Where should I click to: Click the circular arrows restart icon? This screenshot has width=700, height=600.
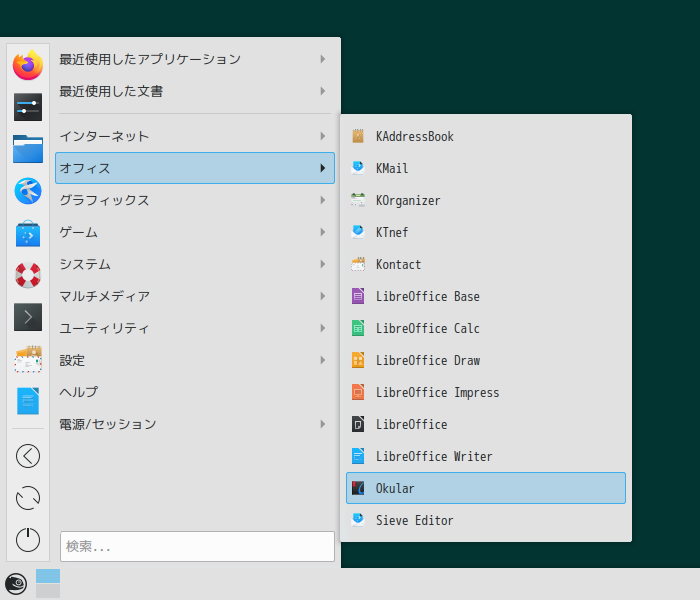28,498
